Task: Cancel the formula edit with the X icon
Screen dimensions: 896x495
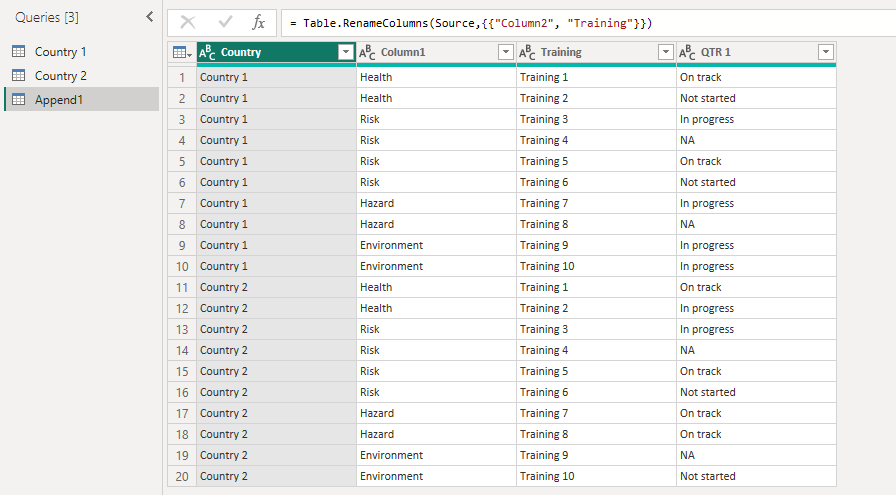Action: (187, 23)
